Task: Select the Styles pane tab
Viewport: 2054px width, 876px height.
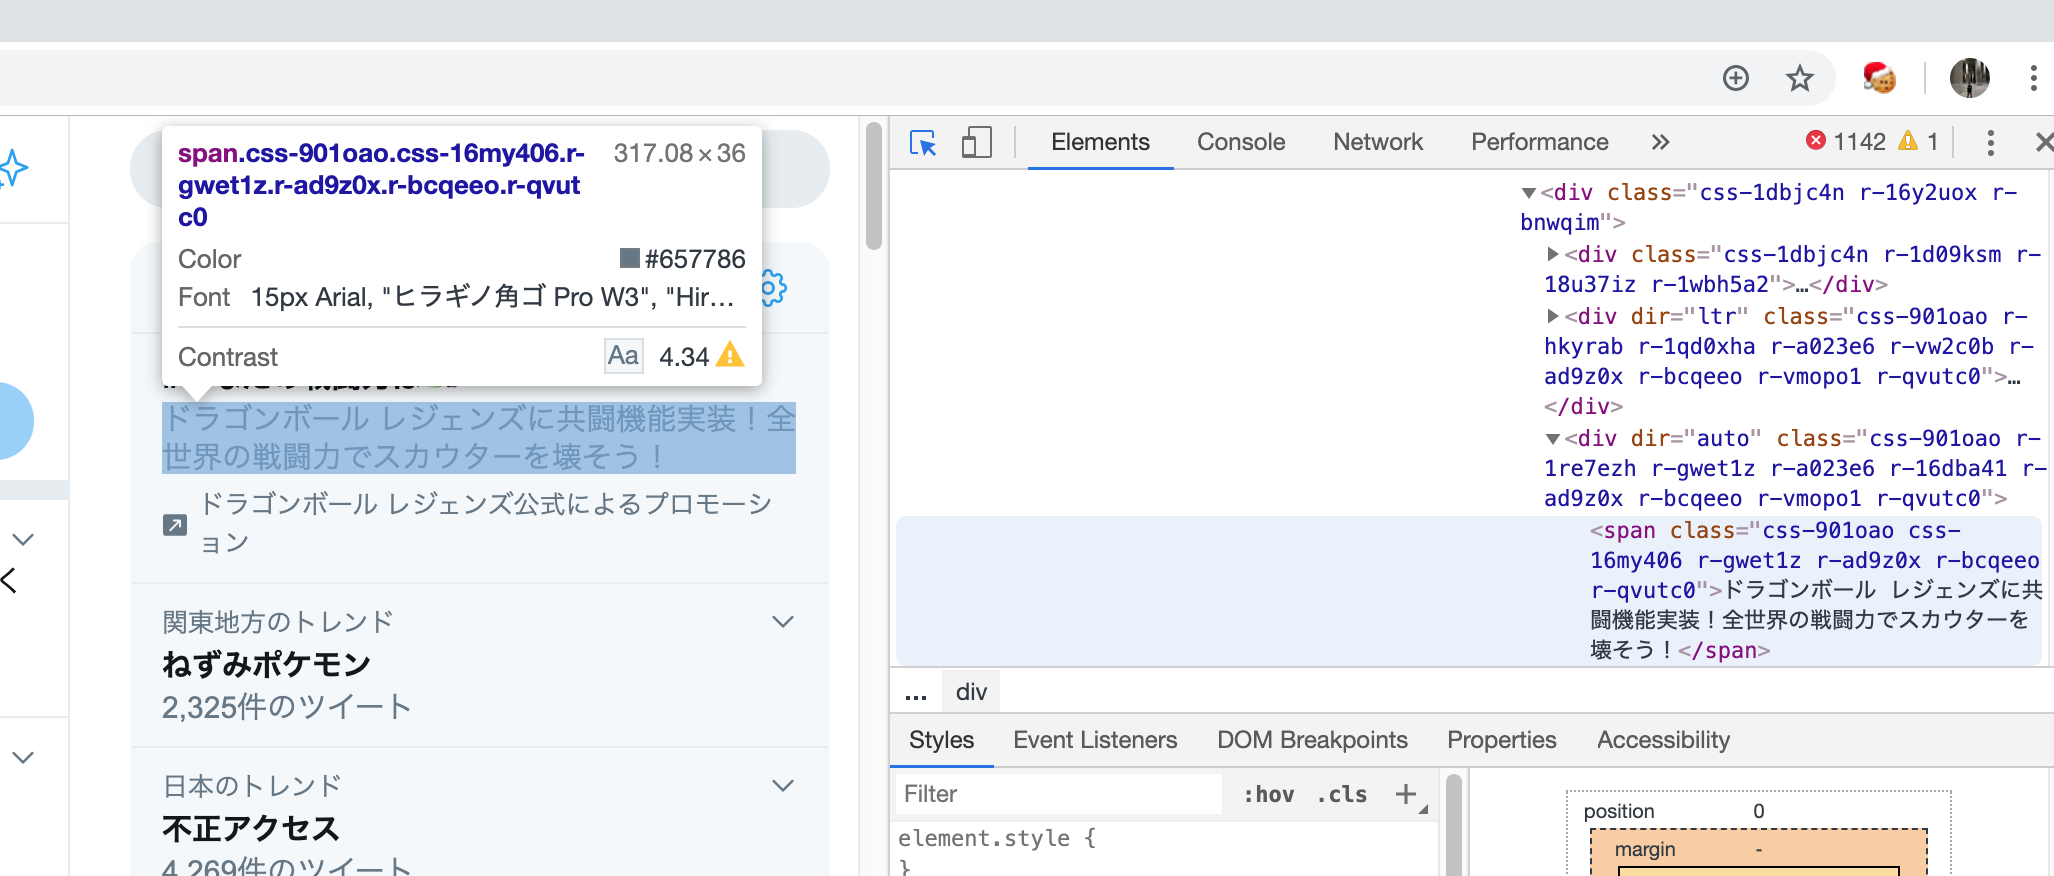Action: point(941,740)
